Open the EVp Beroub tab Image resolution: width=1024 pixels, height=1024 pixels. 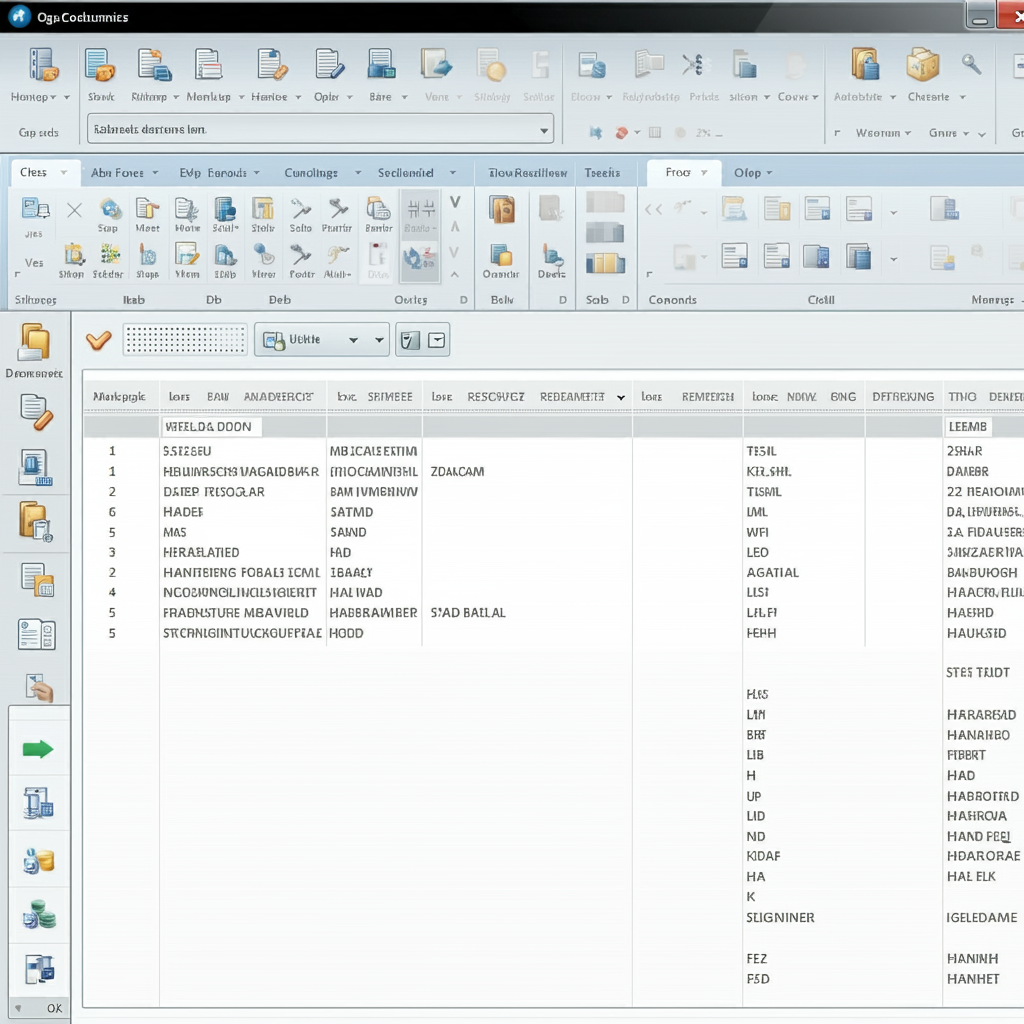[x=219, y=172]
